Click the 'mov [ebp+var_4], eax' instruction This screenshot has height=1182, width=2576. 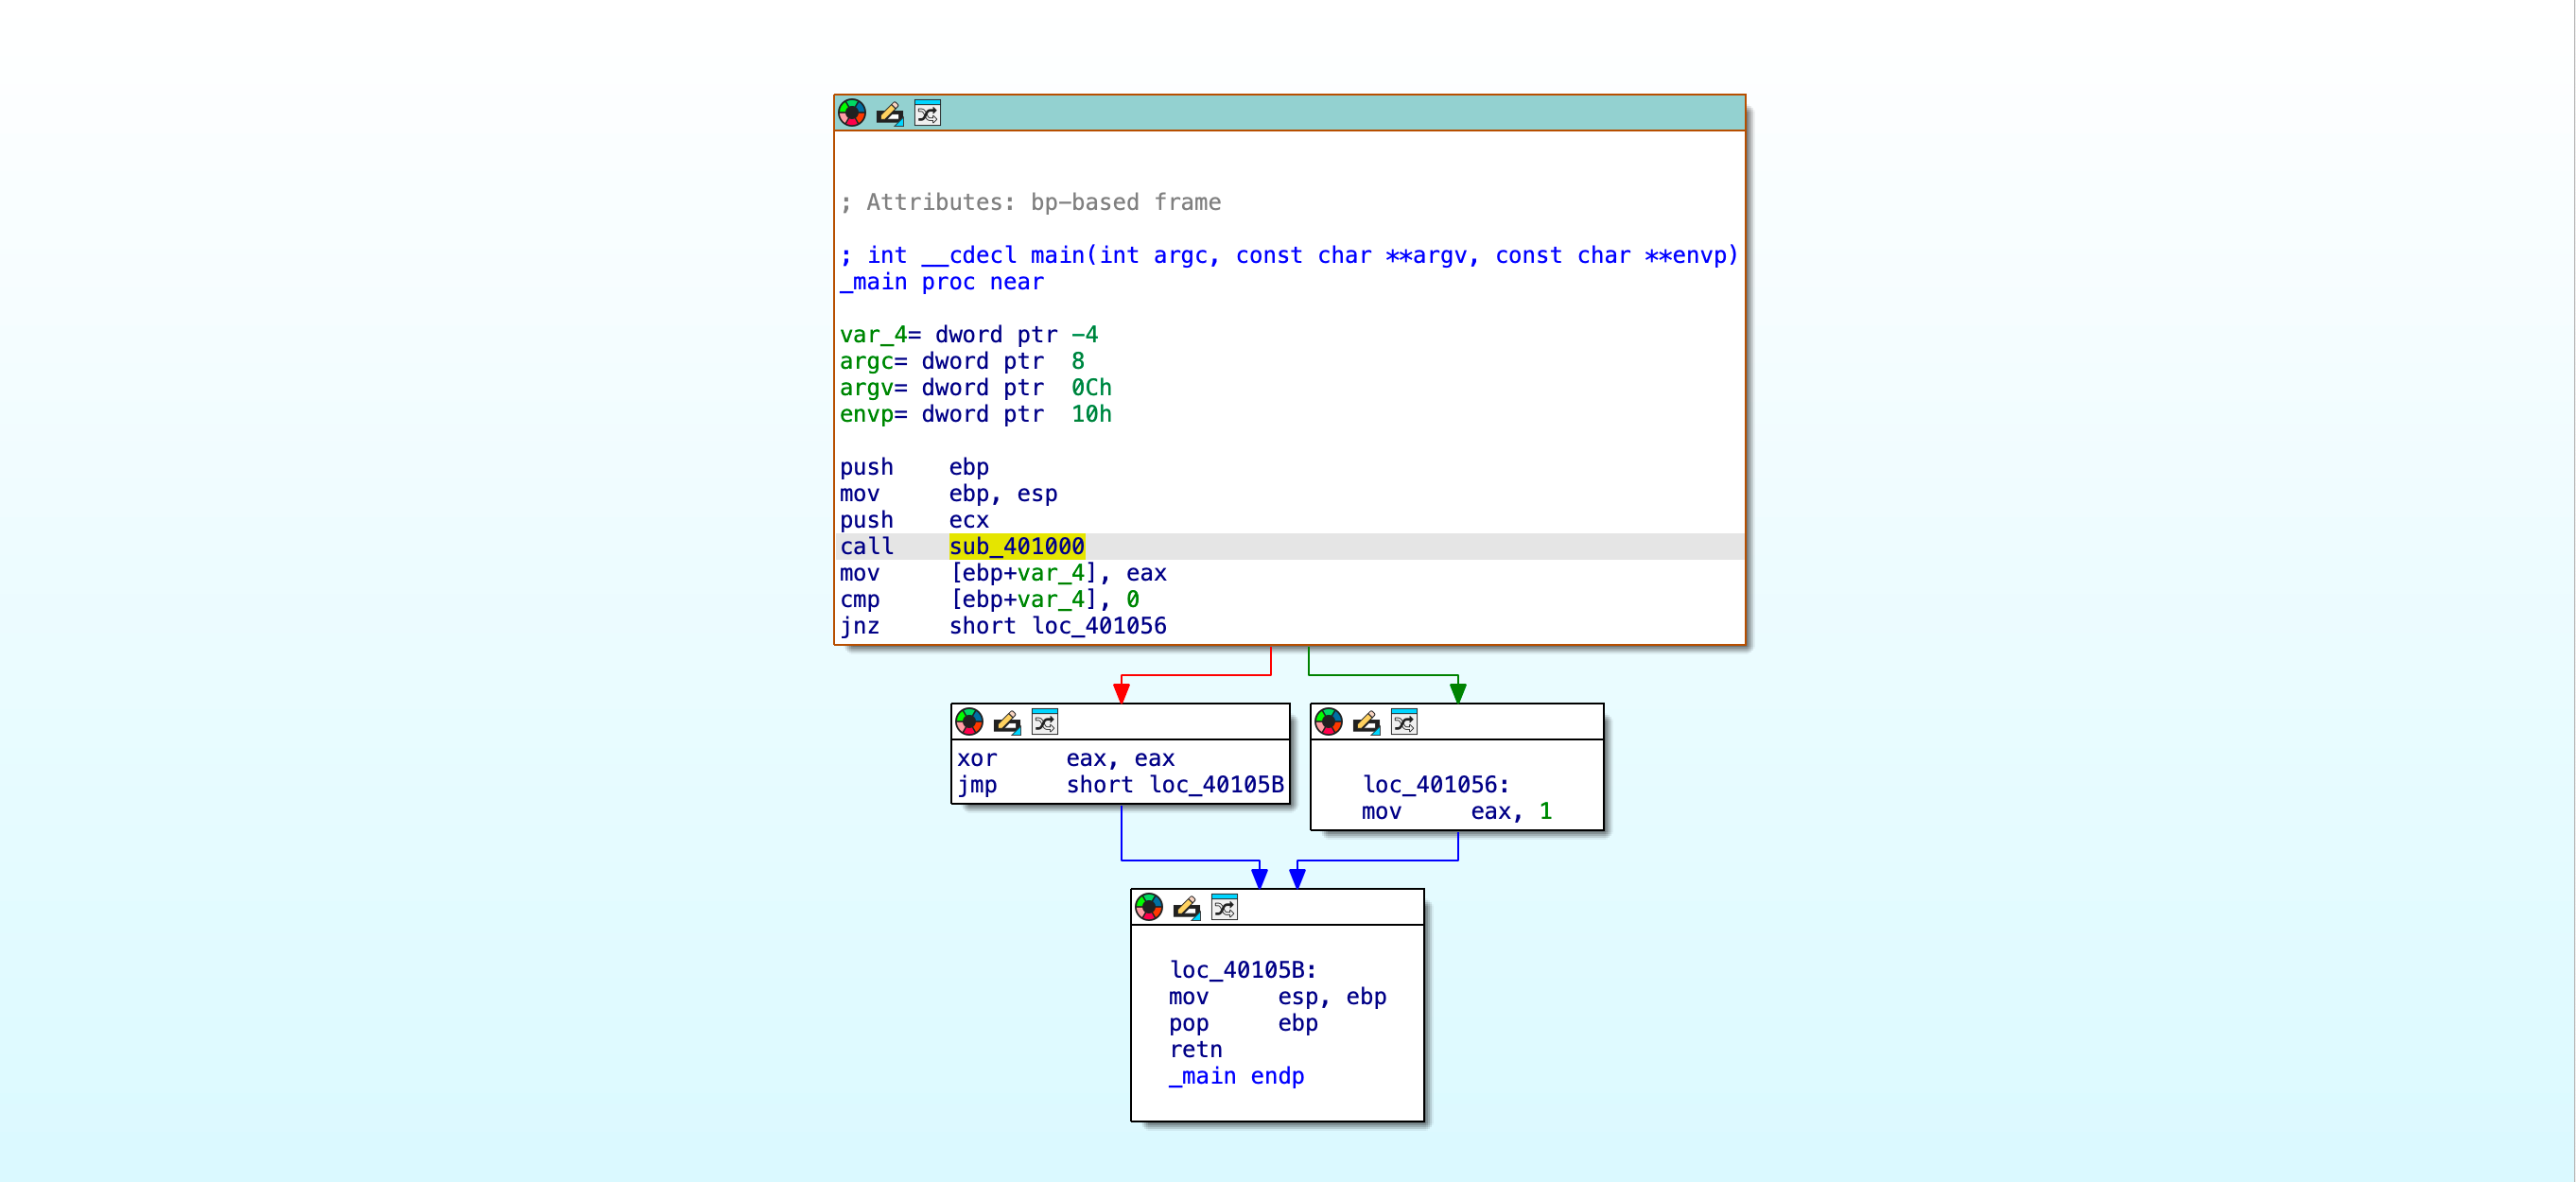tap(1003, 573)
